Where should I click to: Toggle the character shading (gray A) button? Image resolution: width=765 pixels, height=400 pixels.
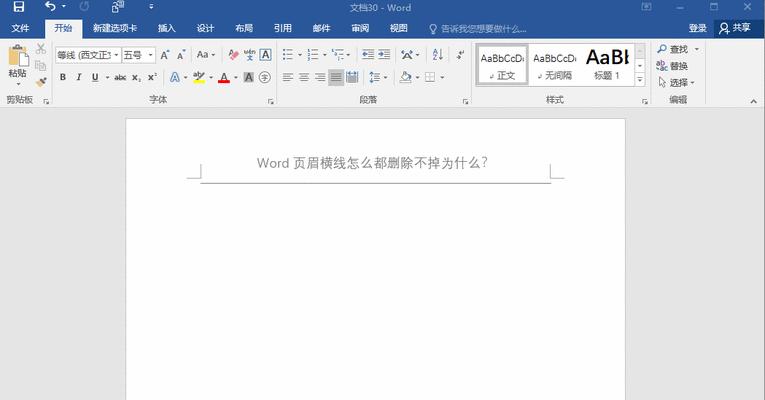click(249, 77)
